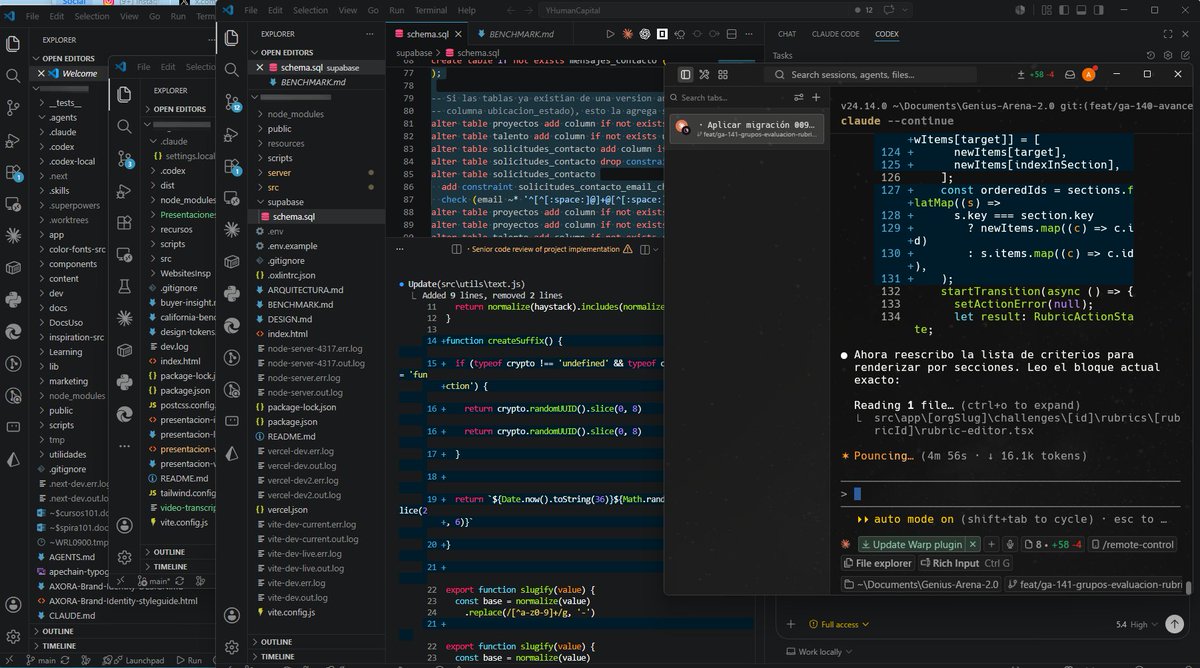Add new tab in Warp tabs panel
Screen dimensions: 1200x668
pyautogui.click(x=816, y=97)
